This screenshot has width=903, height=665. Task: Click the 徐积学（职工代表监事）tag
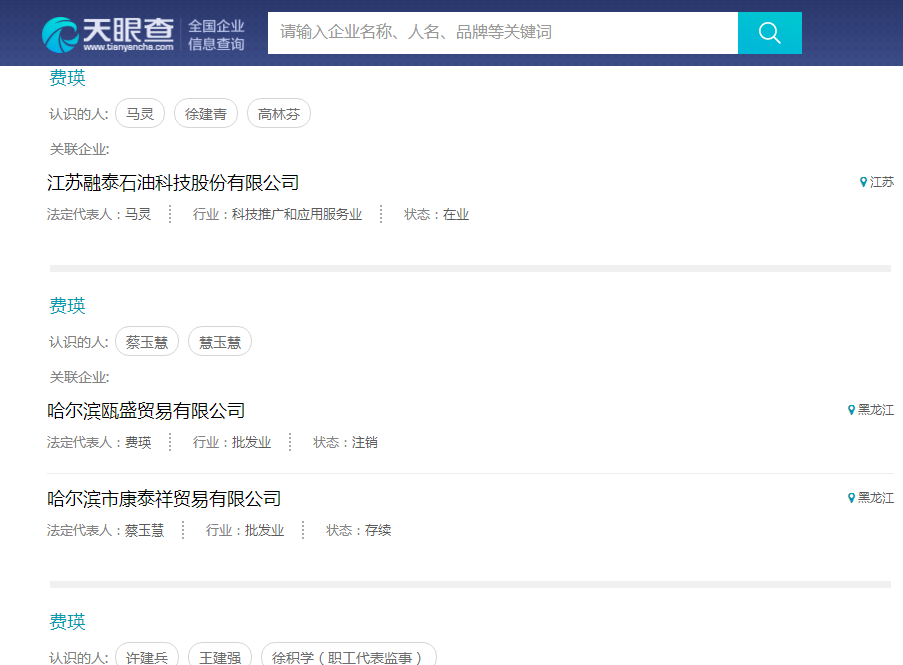349,656
